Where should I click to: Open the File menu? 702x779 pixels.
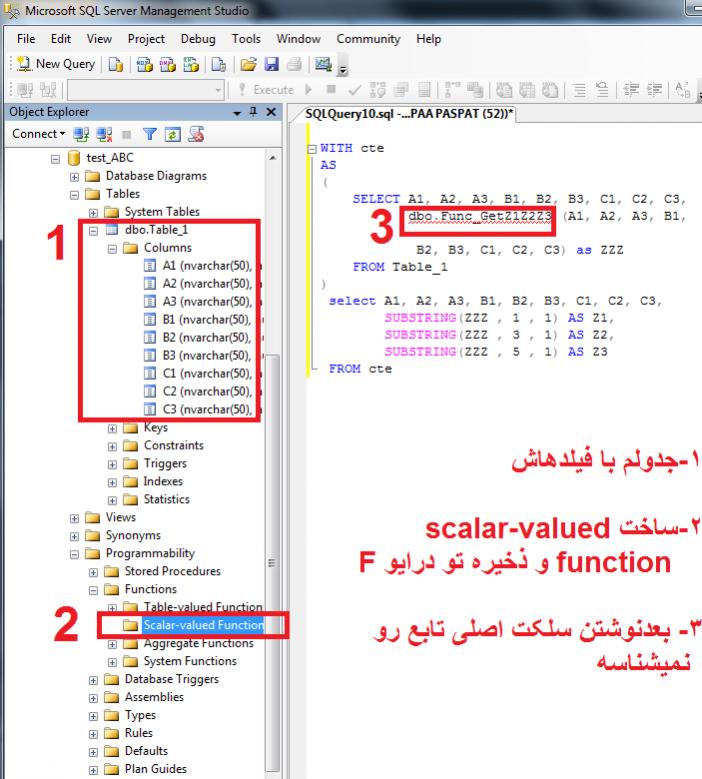coord(26,39)
